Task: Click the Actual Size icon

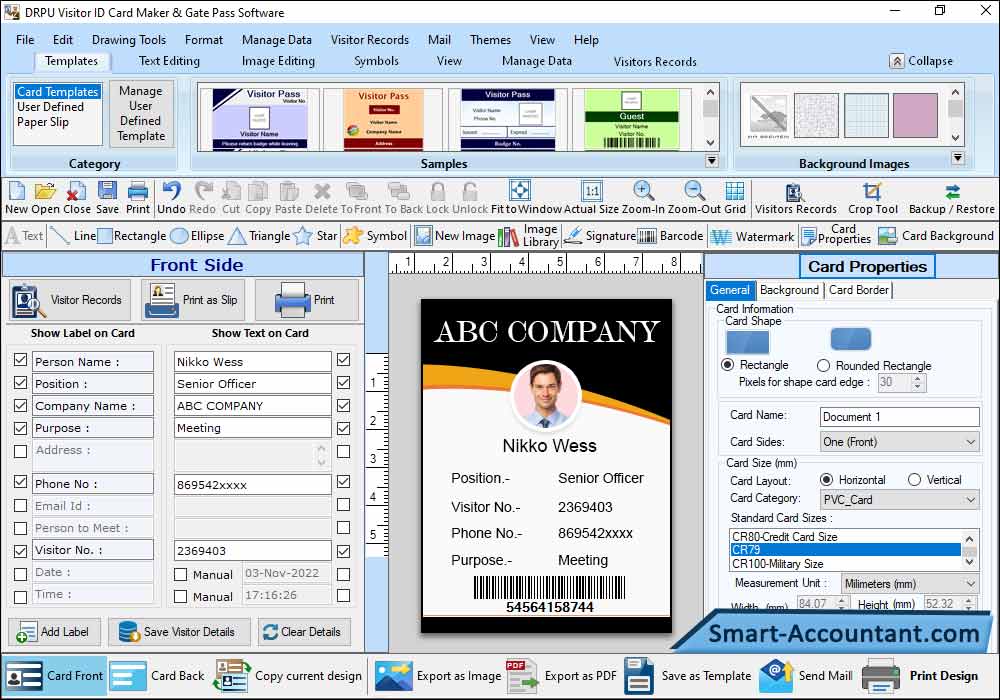Action: point(592,191)
